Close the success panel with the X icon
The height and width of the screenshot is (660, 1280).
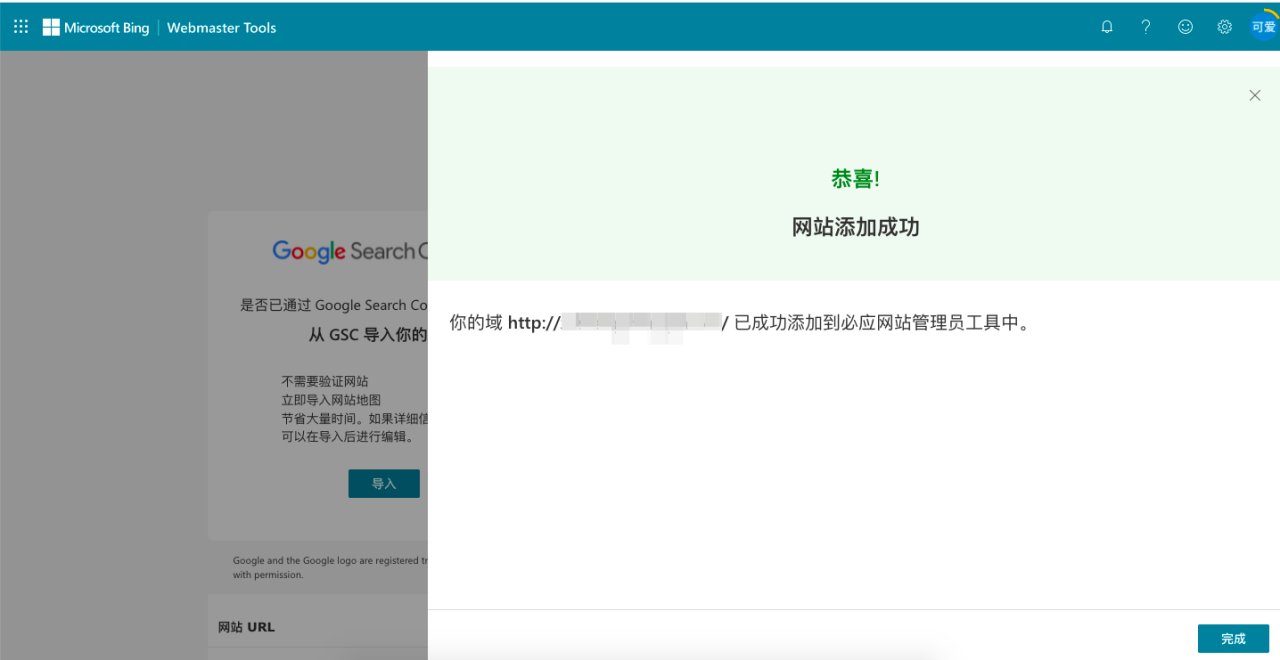click(1255, 95)
